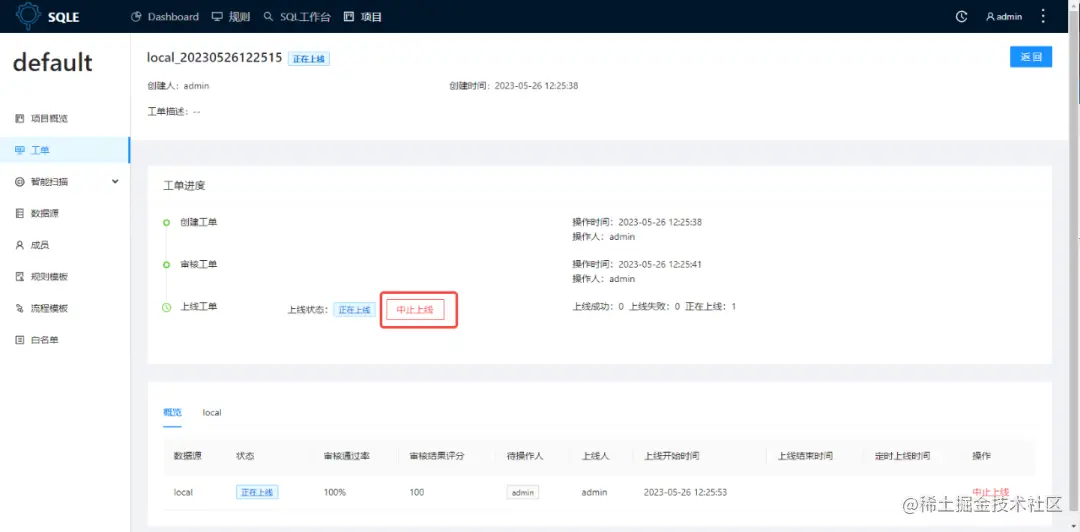
Task: Click the score value 100 cell
Action: pos(417,492)
